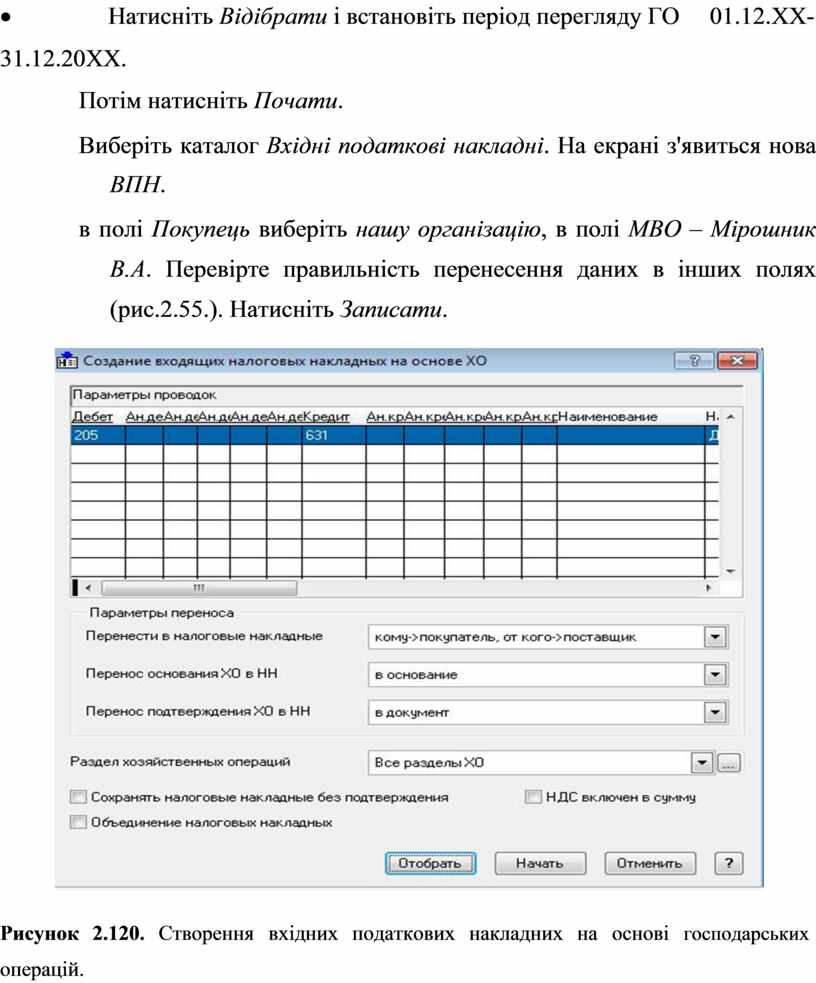Image resolution: width=816 pixels, height=983 pixels.
Task: Click the Отменить button
Action: click(650, 863)
